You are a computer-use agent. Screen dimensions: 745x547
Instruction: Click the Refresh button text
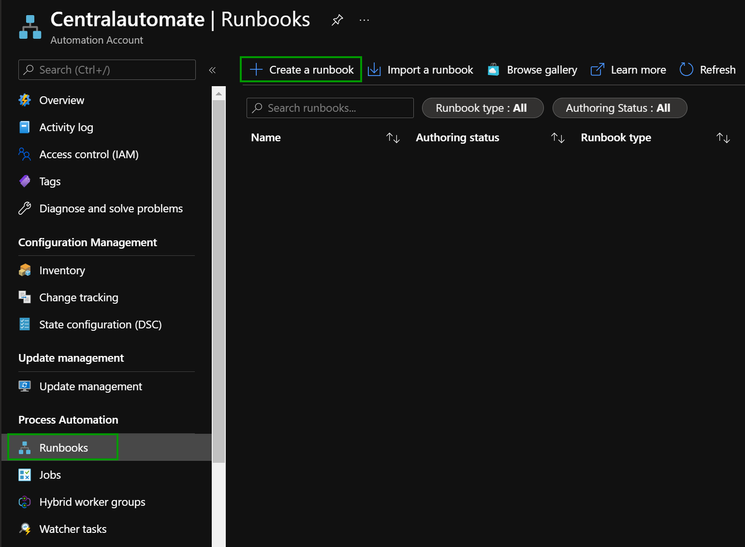tap(717, 70)
